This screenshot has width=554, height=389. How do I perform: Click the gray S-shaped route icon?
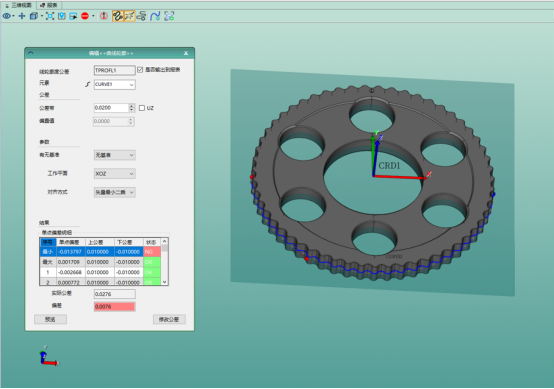(x=142, y=16)
